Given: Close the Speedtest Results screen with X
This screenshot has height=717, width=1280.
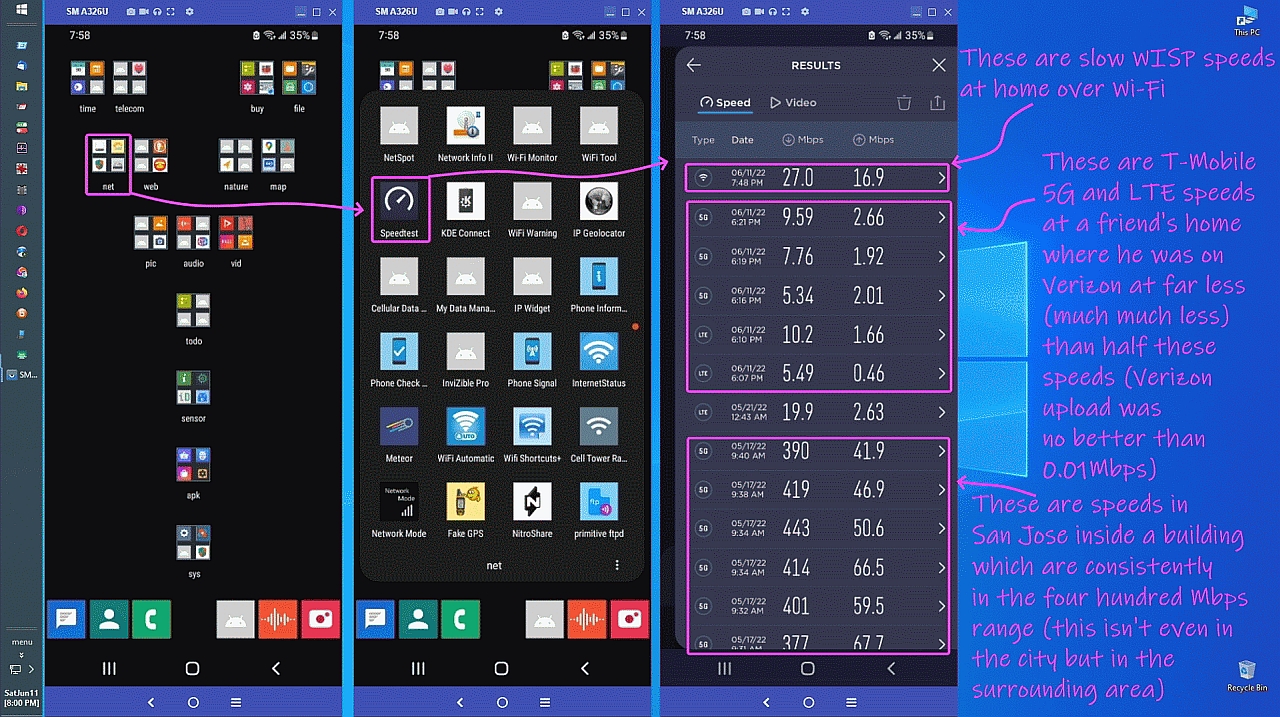Looking at the screenshot, I should pyautogui.click(x=938, y=65).
